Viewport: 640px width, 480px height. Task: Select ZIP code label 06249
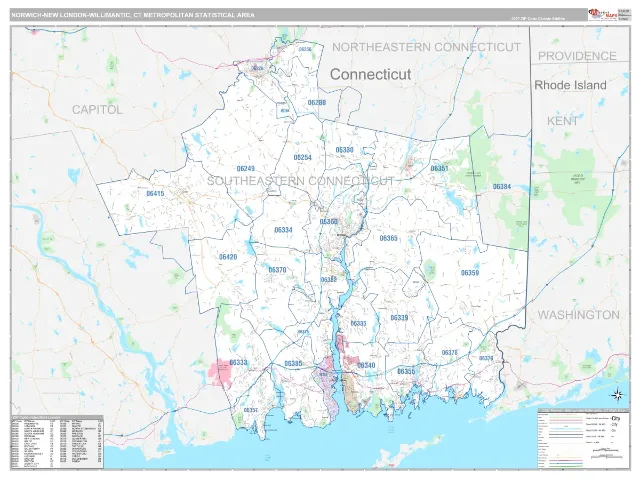(245, 168)
